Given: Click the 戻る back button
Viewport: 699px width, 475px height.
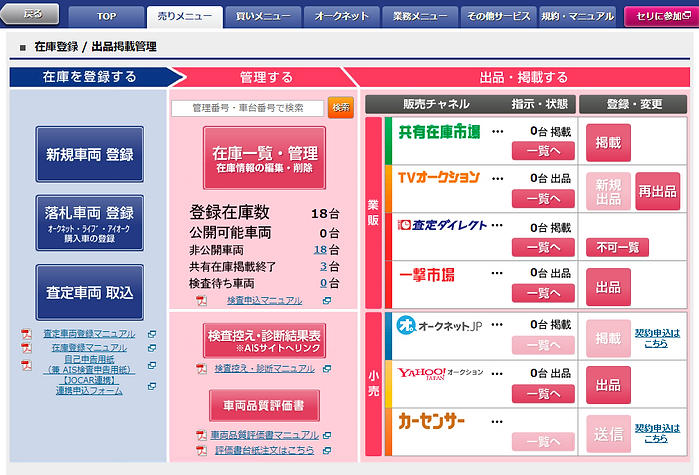Looking at the screenshot, I should [30, 14].
